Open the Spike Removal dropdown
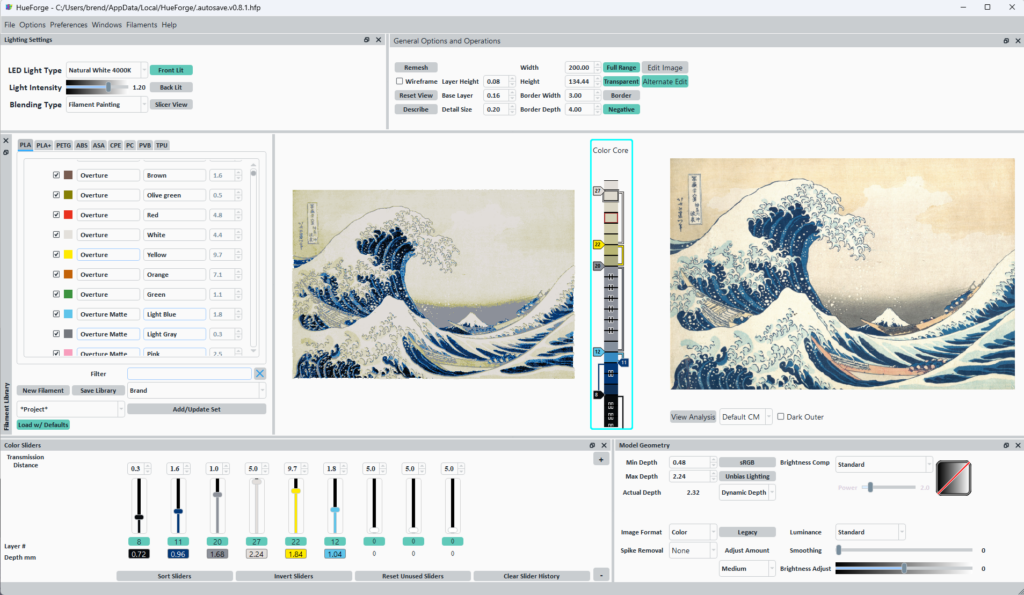 (693, 551)
